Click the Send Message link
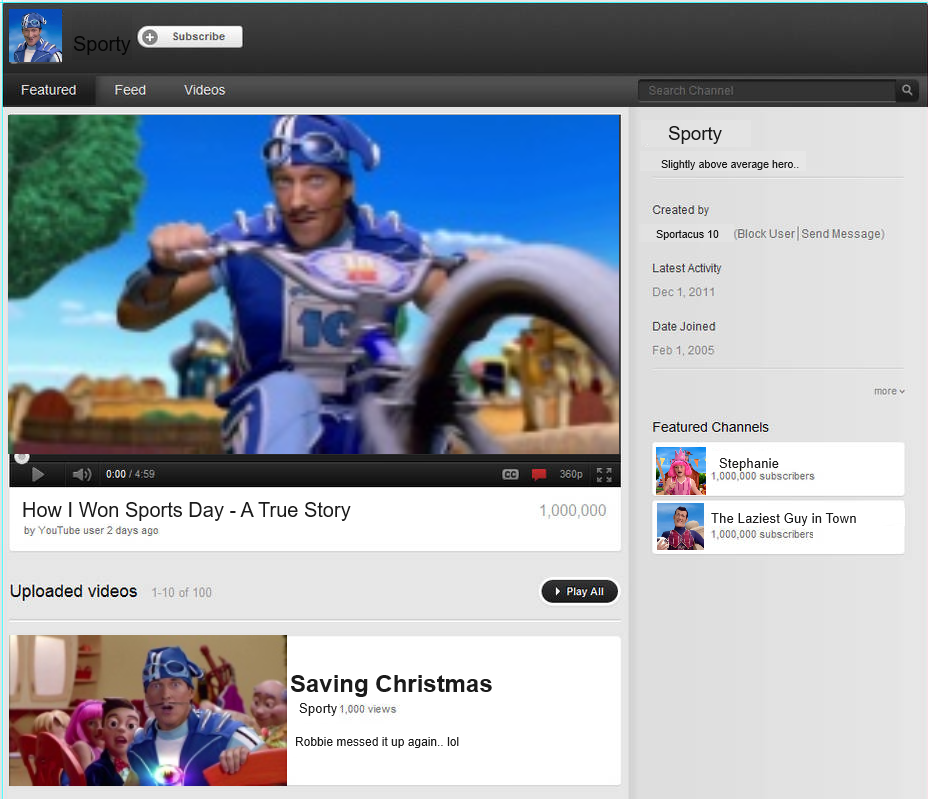The height and width of the screenshot is (799, 928). (842, 234)
